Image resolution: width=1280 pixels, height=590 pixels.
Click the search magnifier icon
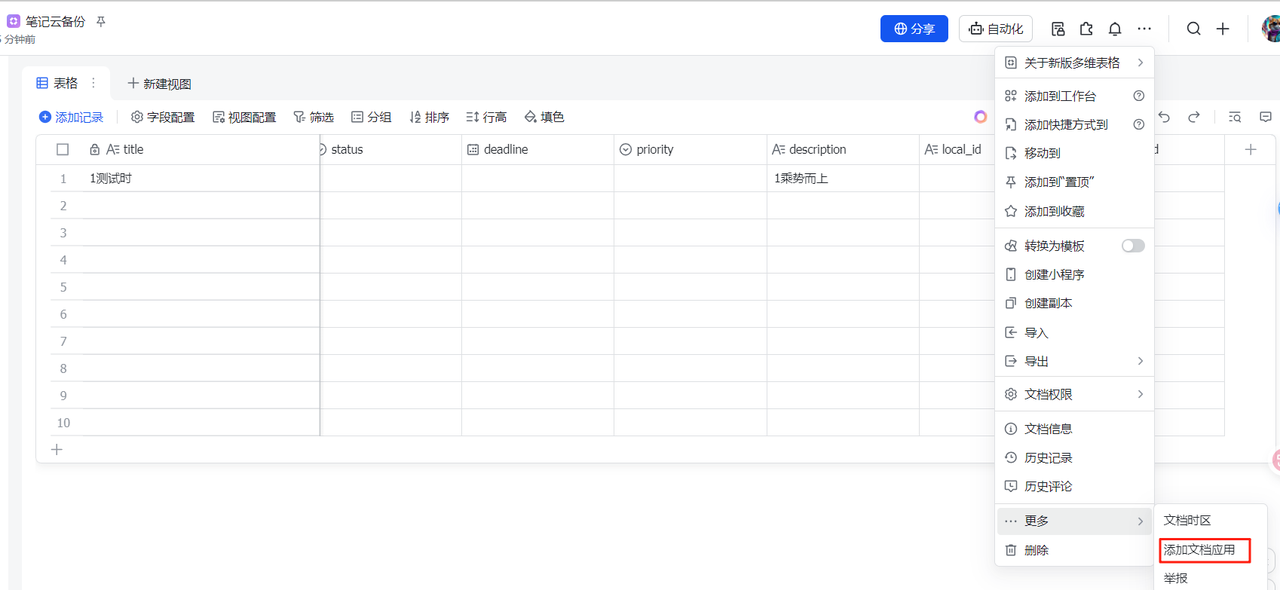tap(1194, 29)
